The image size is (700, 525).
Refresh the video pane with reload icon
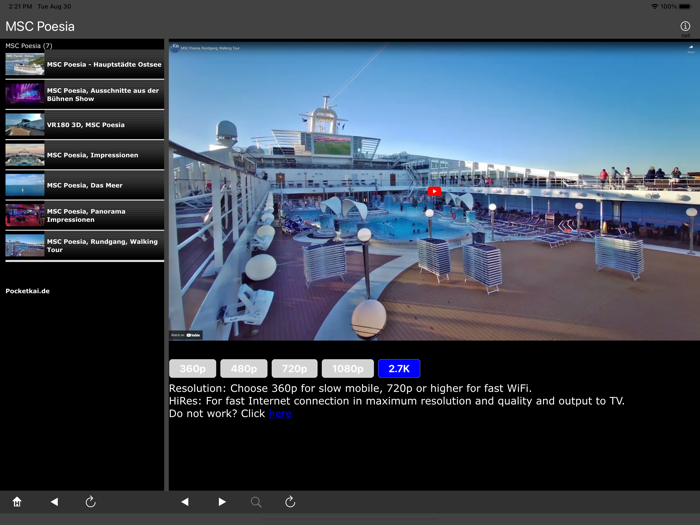[x=290, y=502]
